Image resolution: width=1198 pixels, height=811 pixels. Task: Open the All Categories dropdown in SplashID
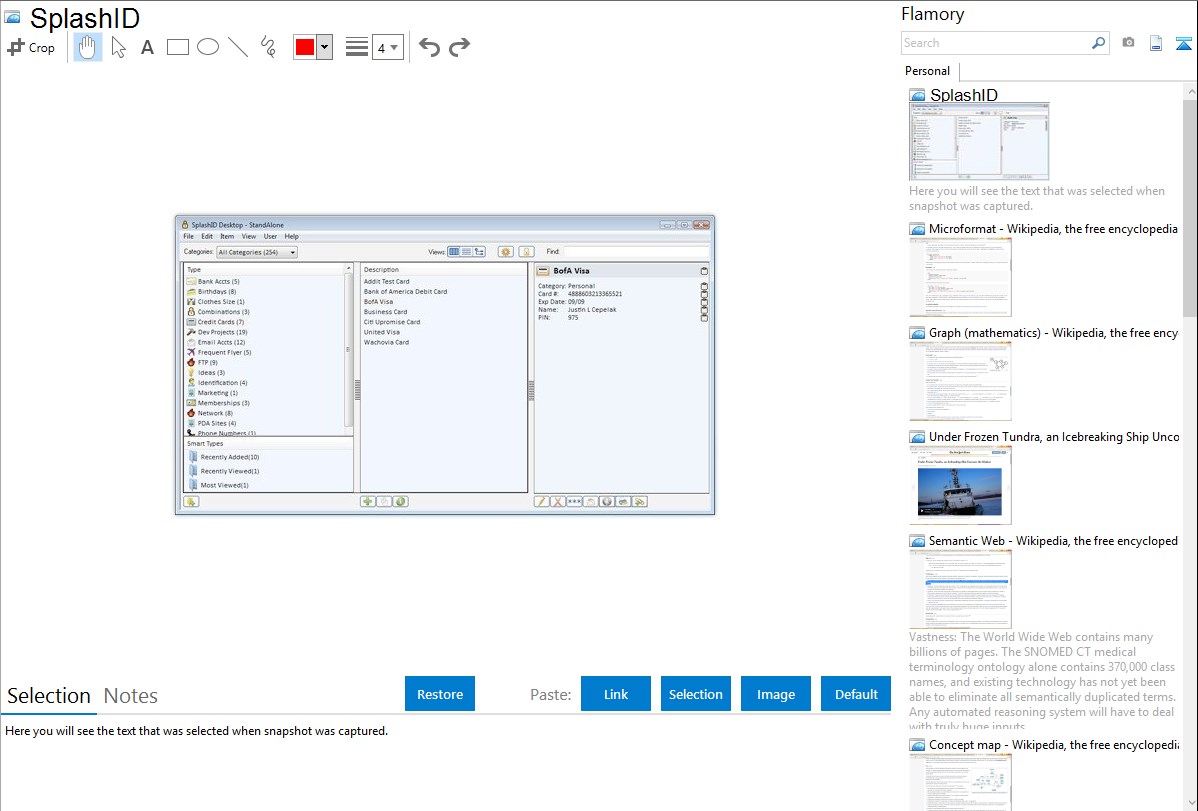point(257,251)
